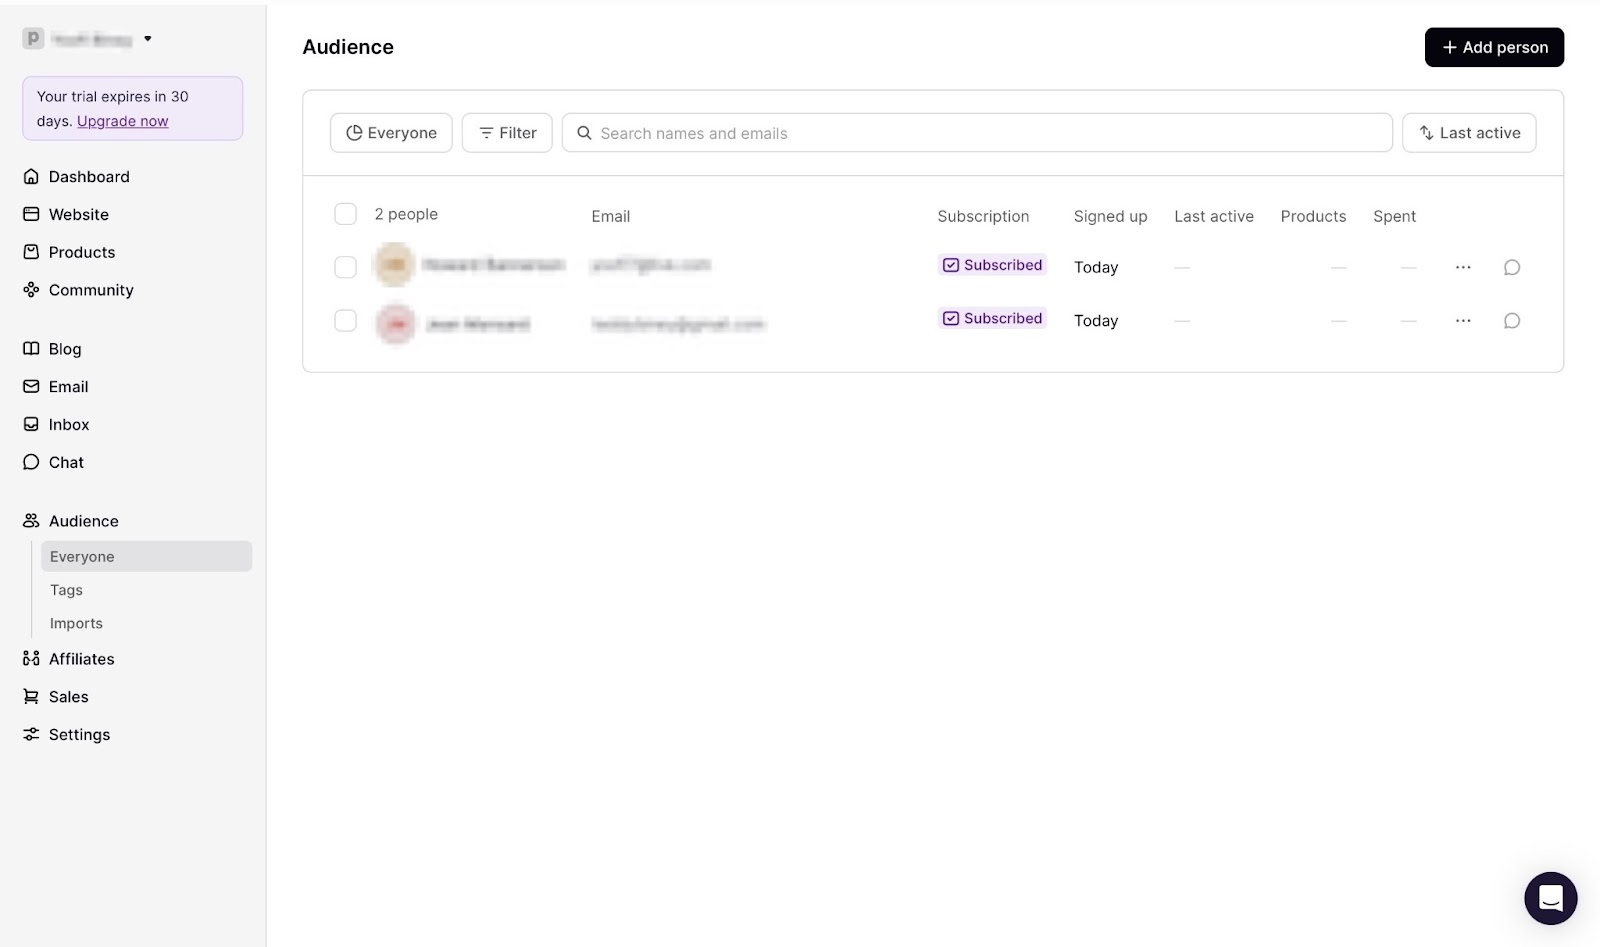Open the Sales page
The width and height of the screenshot is (1600, 947).
click(x=56, y=697)
